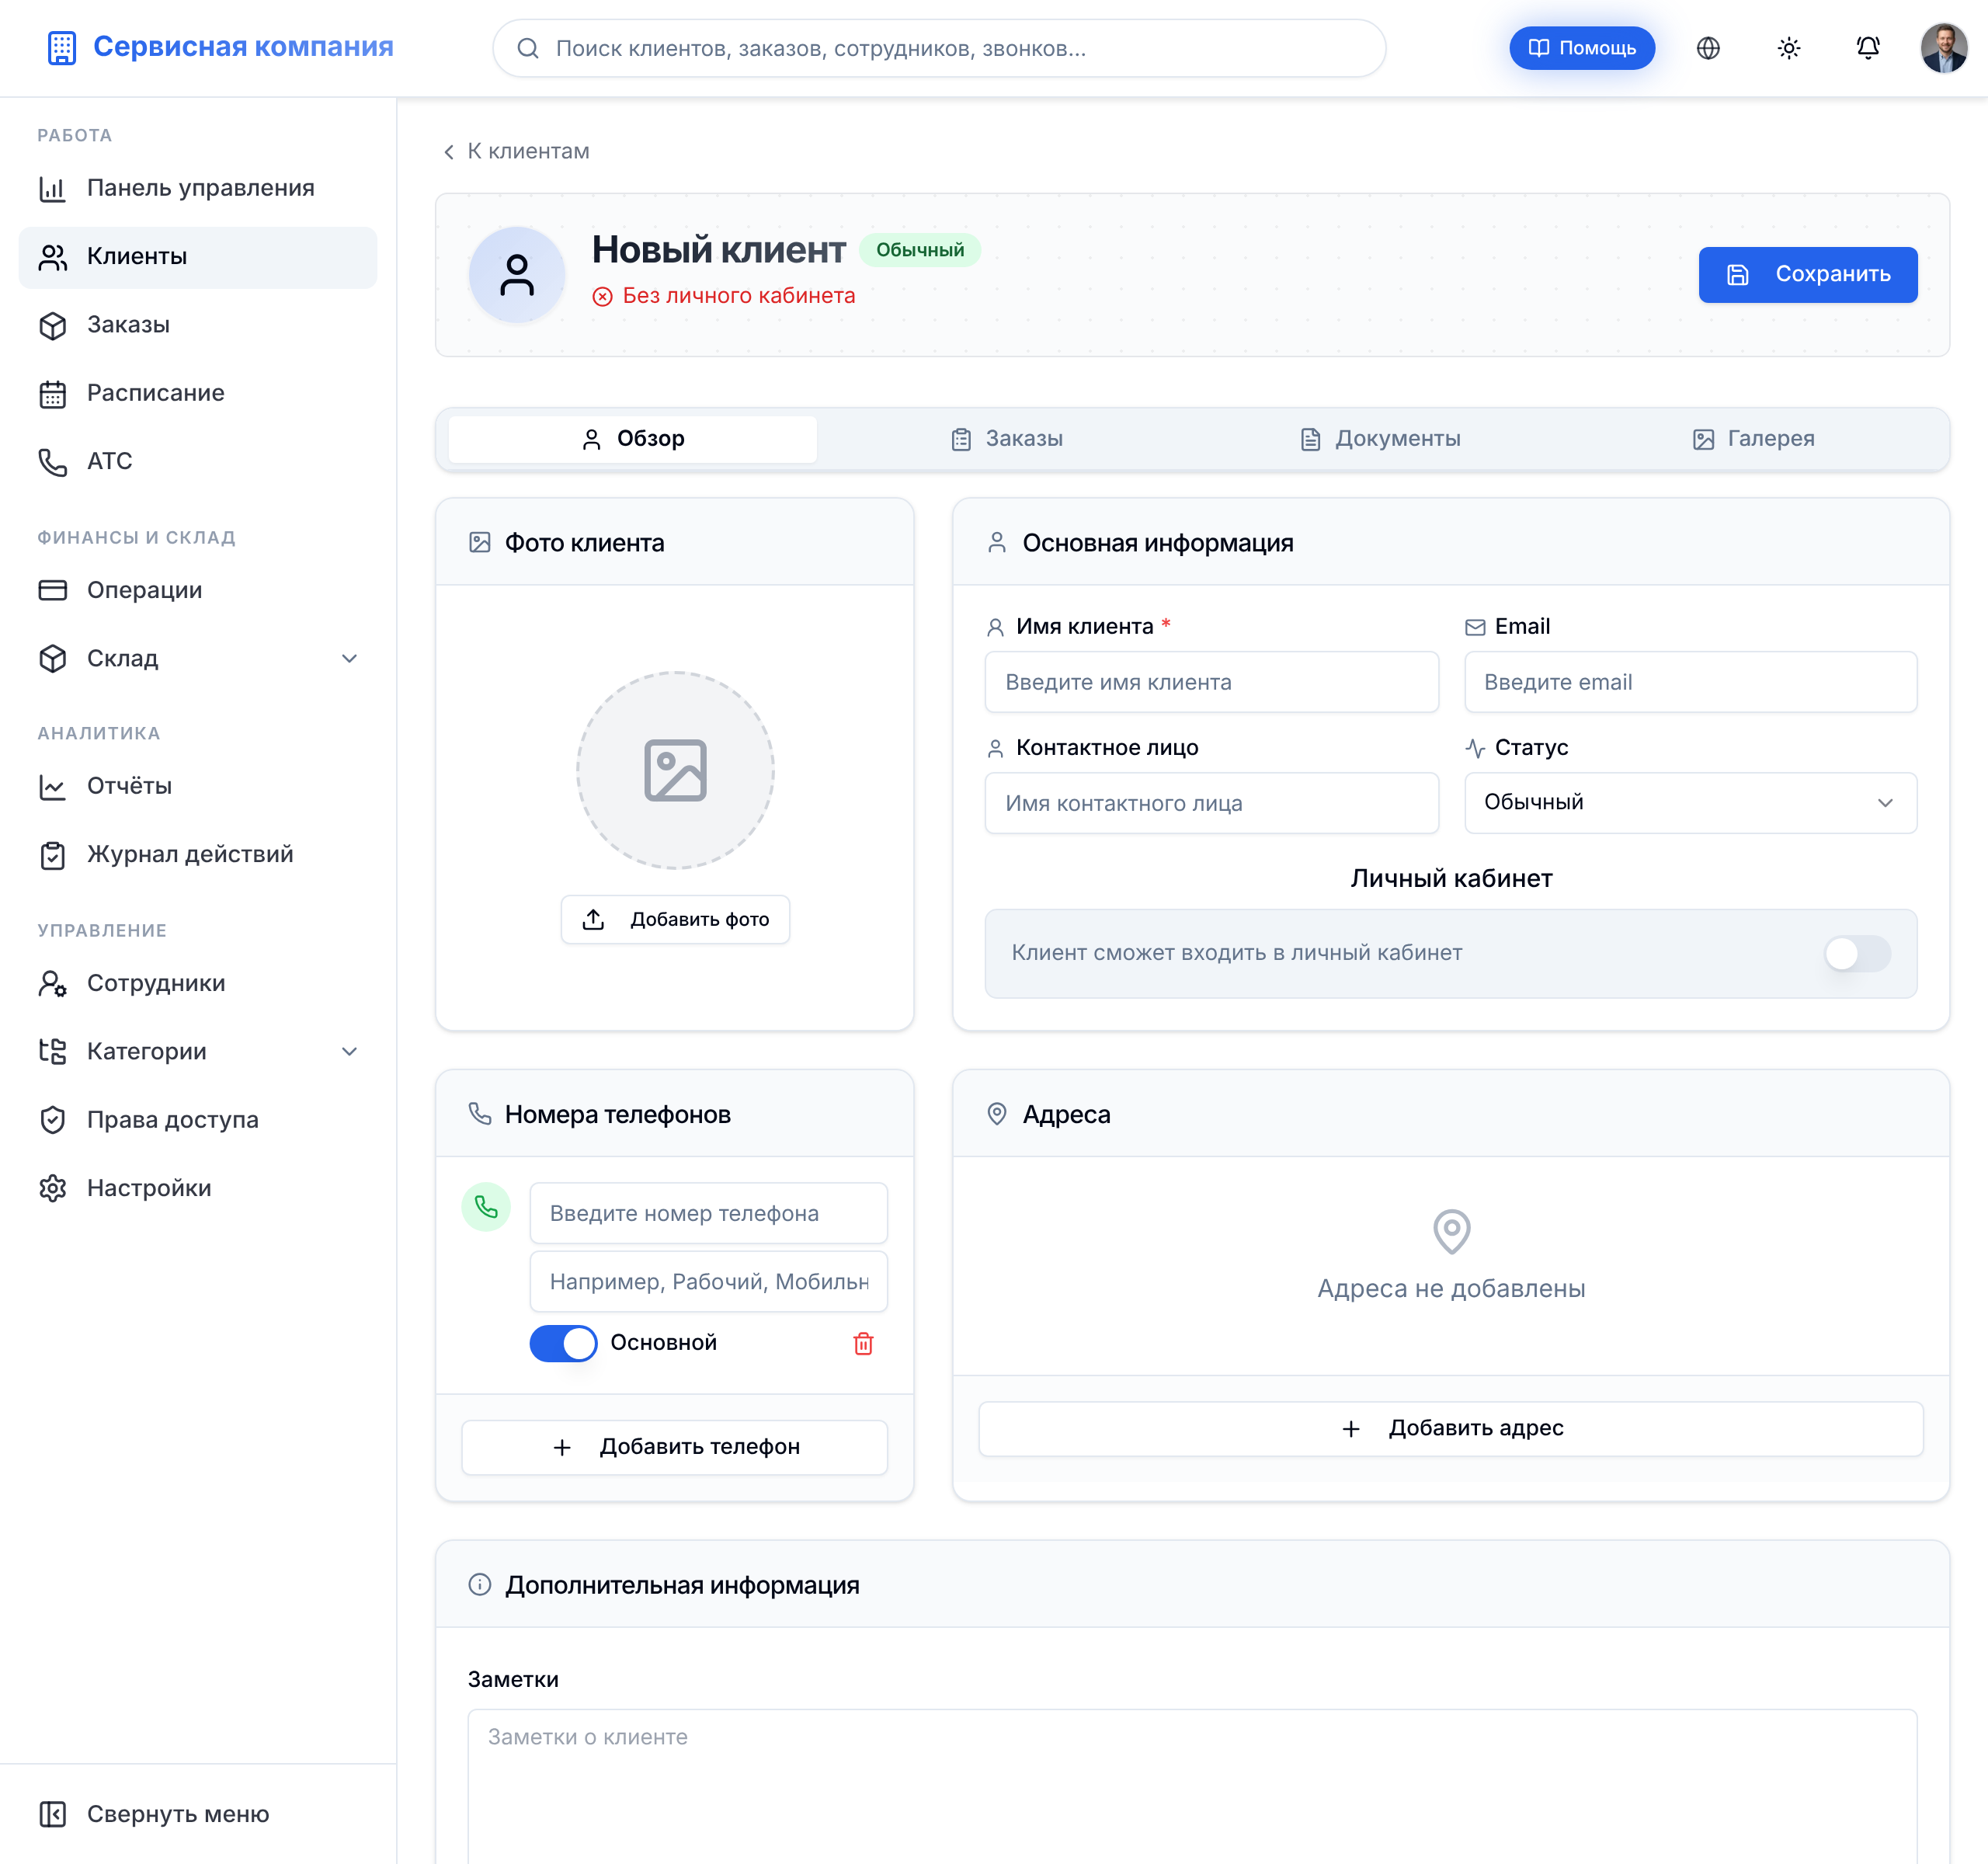
Task: Click Операции card icon in sidebar
Action: pos(52,590)
